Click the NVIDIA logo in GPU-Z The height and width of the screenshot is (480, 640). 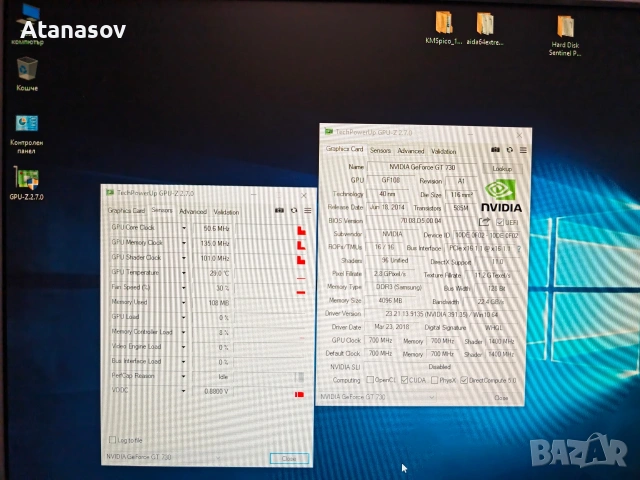click(501, 196)
